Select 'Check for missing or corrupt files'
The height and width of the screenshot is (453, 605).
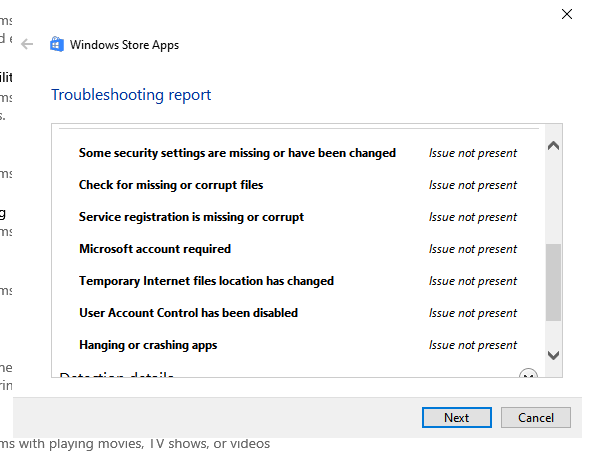point(171,185)
